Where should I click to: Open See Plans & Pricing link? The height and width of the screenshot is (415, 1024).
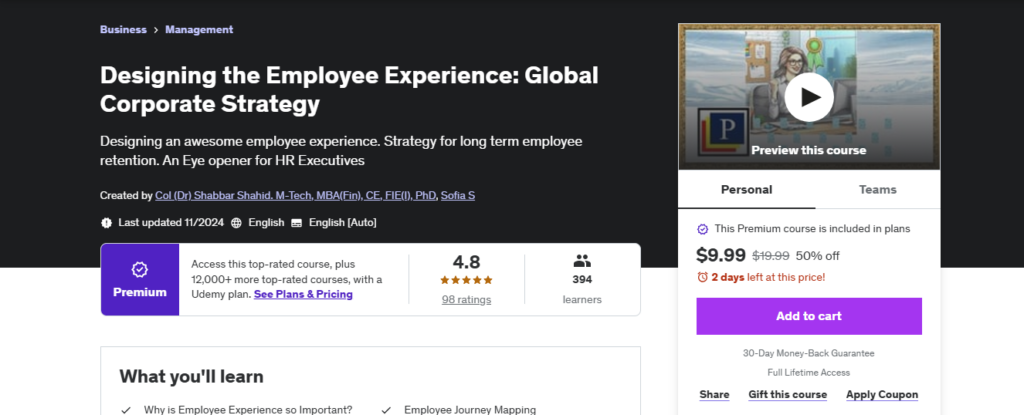pos(303,294)
